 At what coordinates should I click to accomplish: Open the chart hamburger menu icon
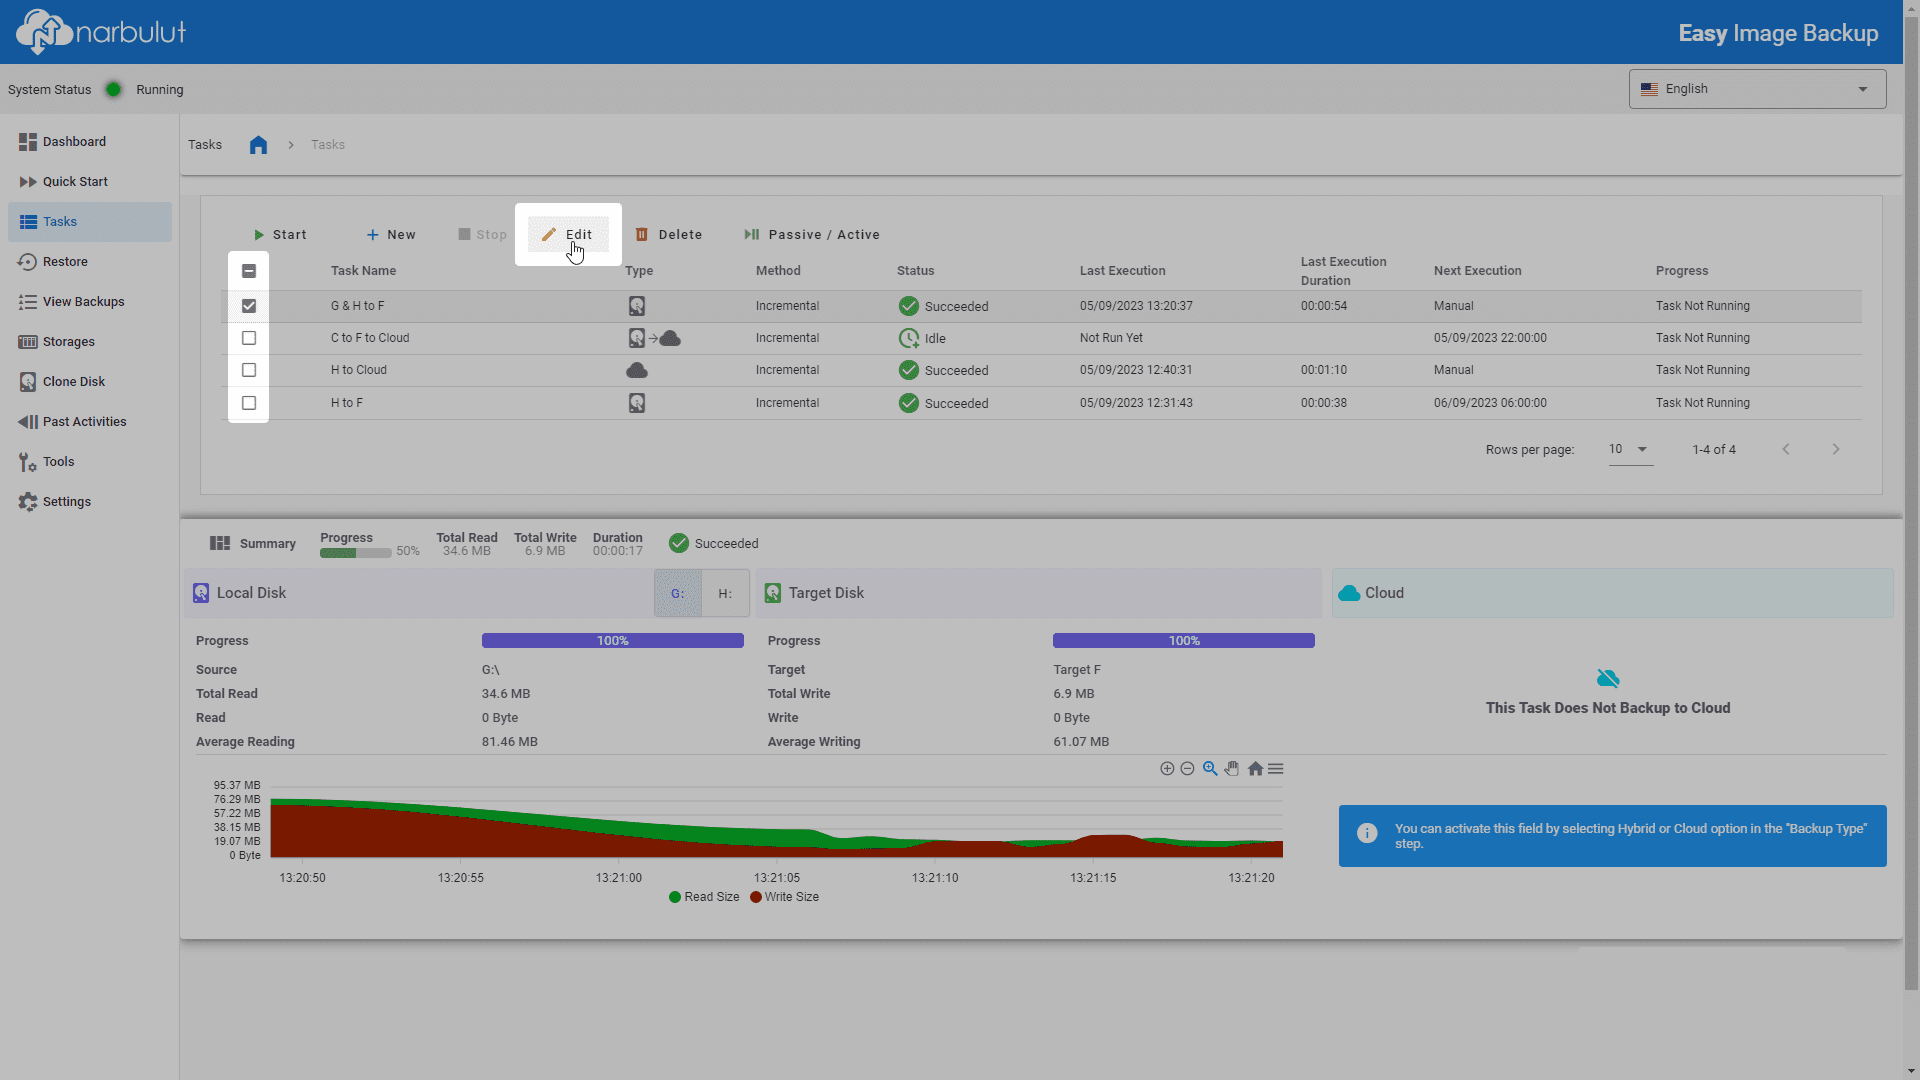(x=1276, y=769)
